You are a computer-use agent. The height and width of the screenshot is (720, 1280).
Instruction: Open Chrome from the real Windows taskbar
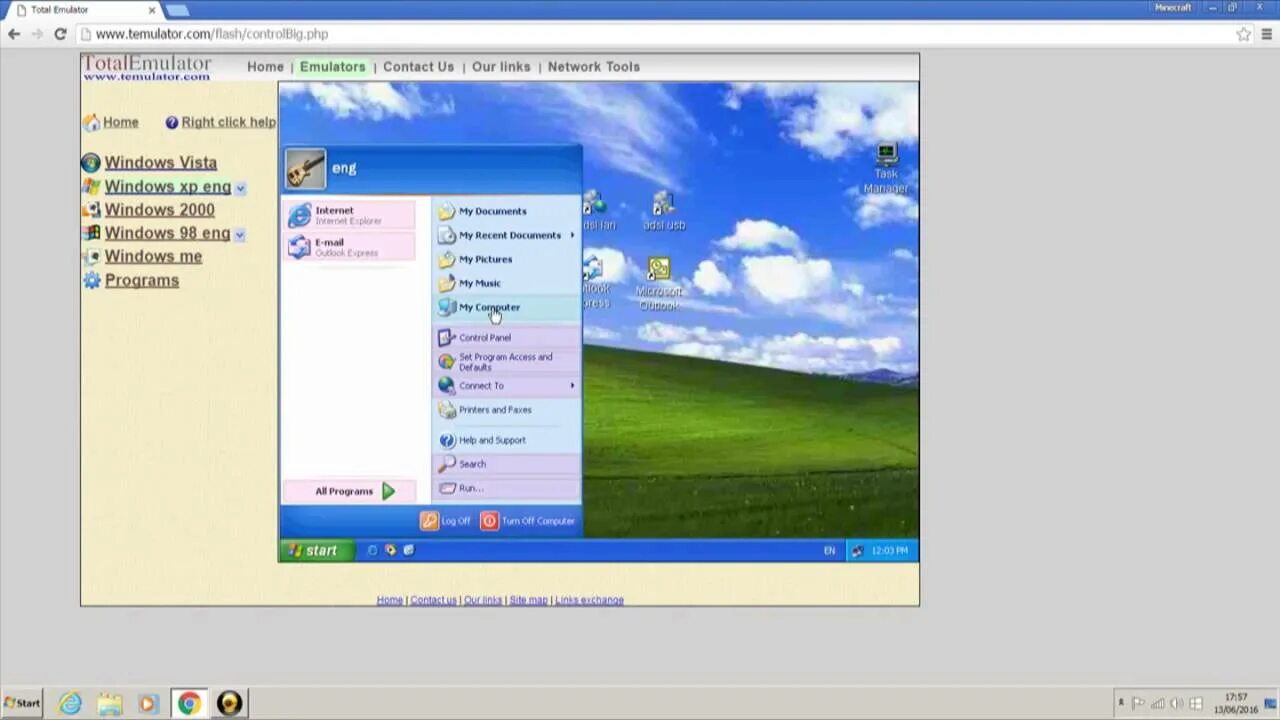tap(188, 704)
